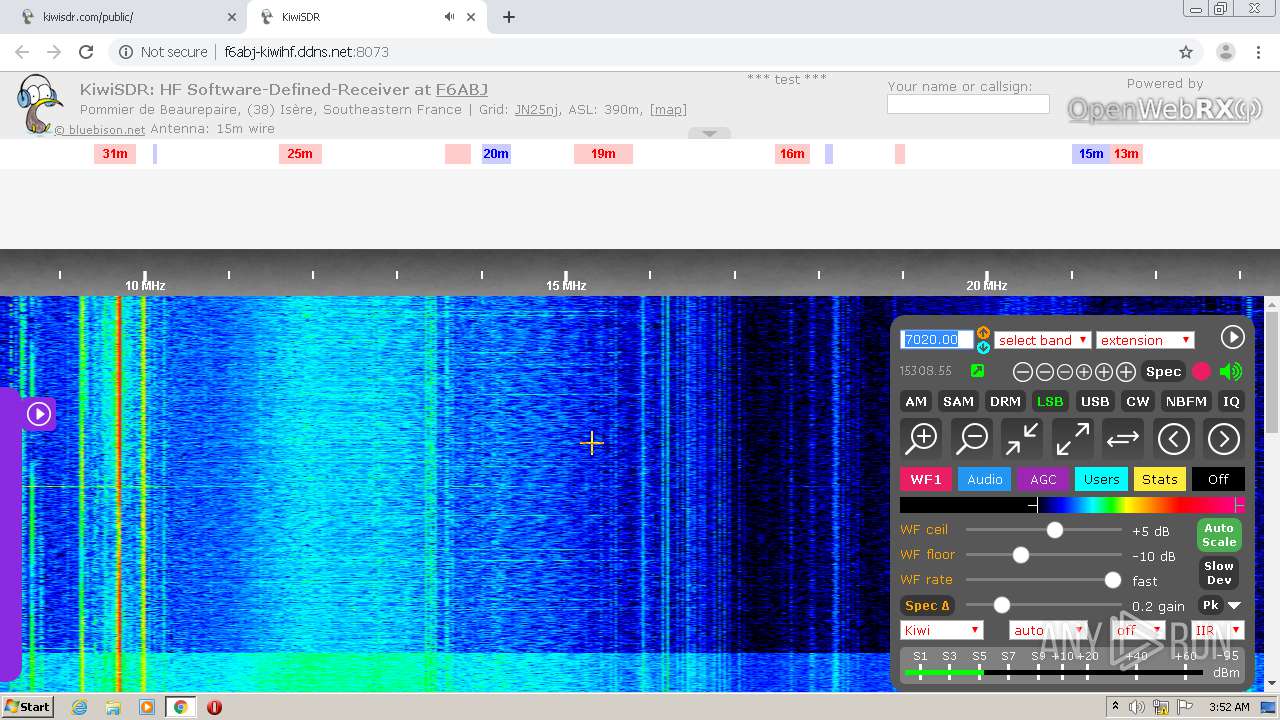Mute audio with the green speaker icon

(1231, 371)
